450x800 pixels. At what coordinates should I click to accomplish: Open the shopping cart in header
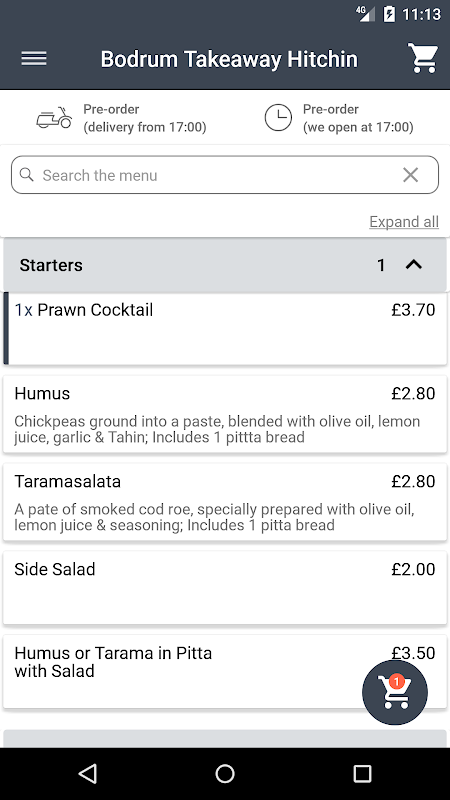422,58
